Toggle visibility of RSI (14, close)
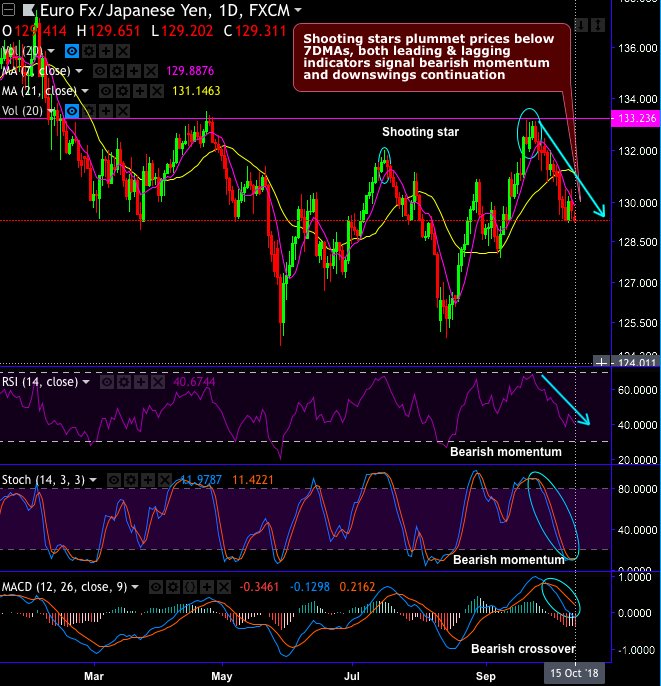Screen dimensions: 661x686 [107, 382]
